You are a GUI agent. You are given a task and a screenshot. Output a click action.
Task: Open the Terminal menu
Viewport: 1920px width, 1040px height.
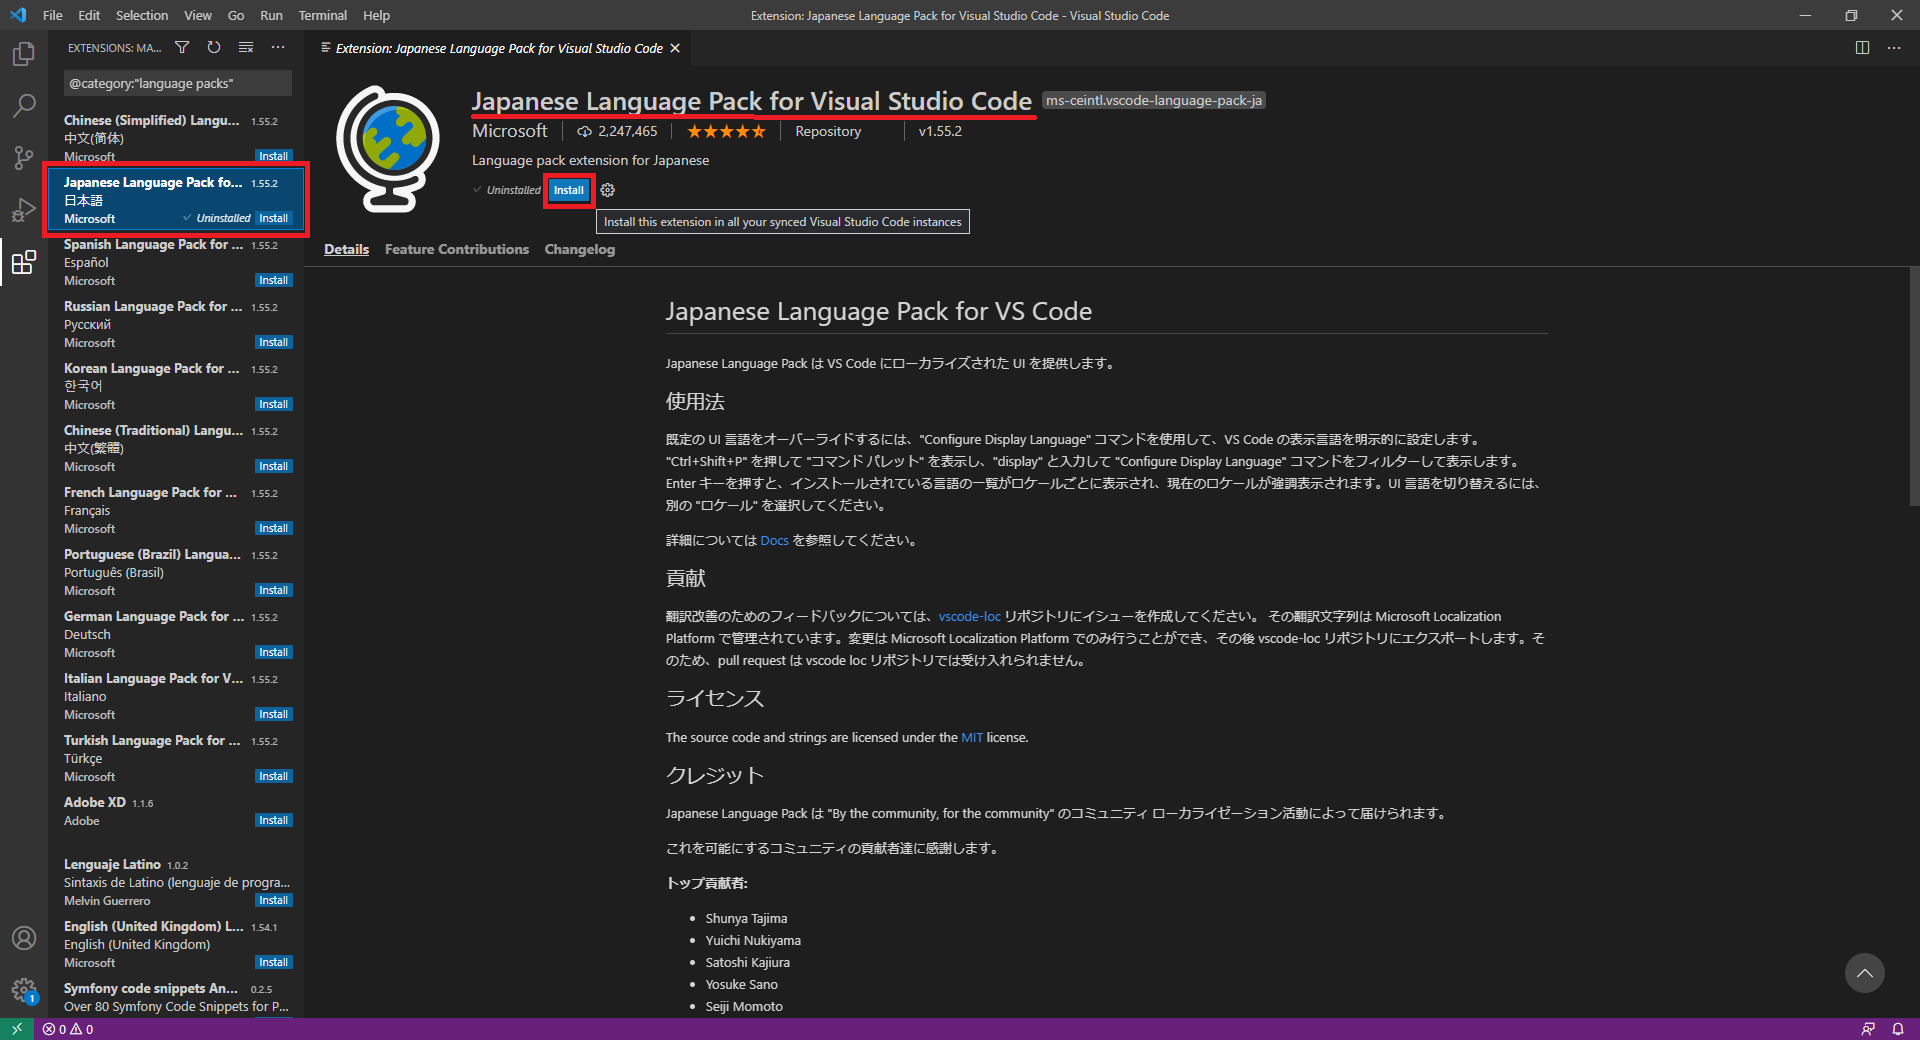click(323, 15)
